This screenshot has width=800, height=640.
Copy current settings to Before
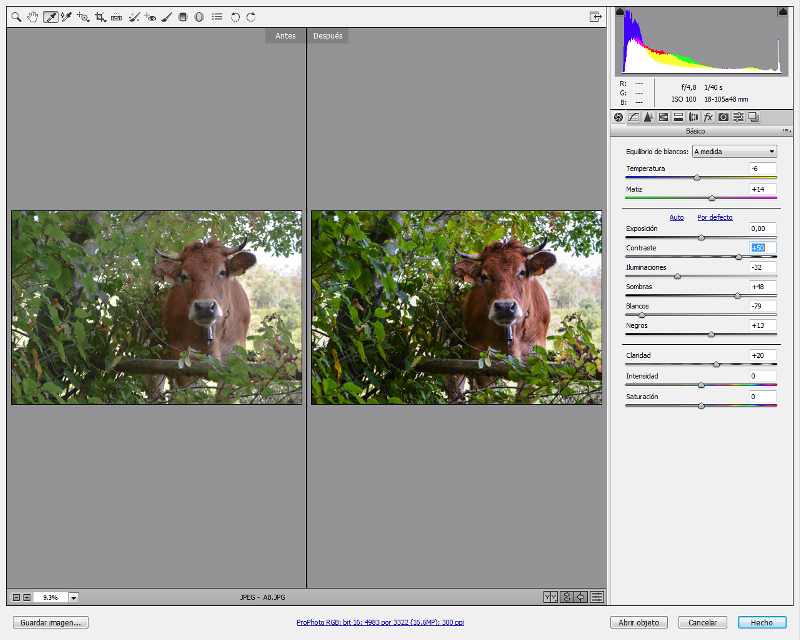click(x=581, y=597)
